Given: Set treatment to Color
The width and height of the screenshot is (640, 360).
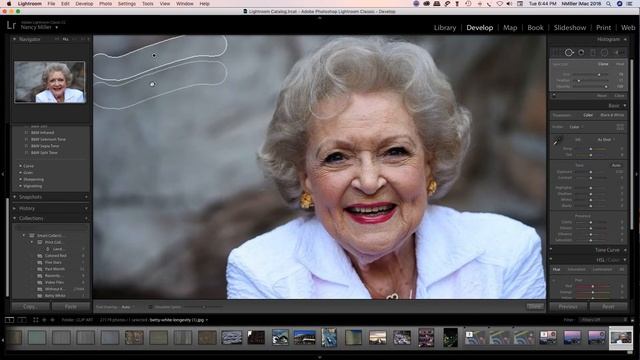Looking at the screenshot, I should (x=588, y=116).
